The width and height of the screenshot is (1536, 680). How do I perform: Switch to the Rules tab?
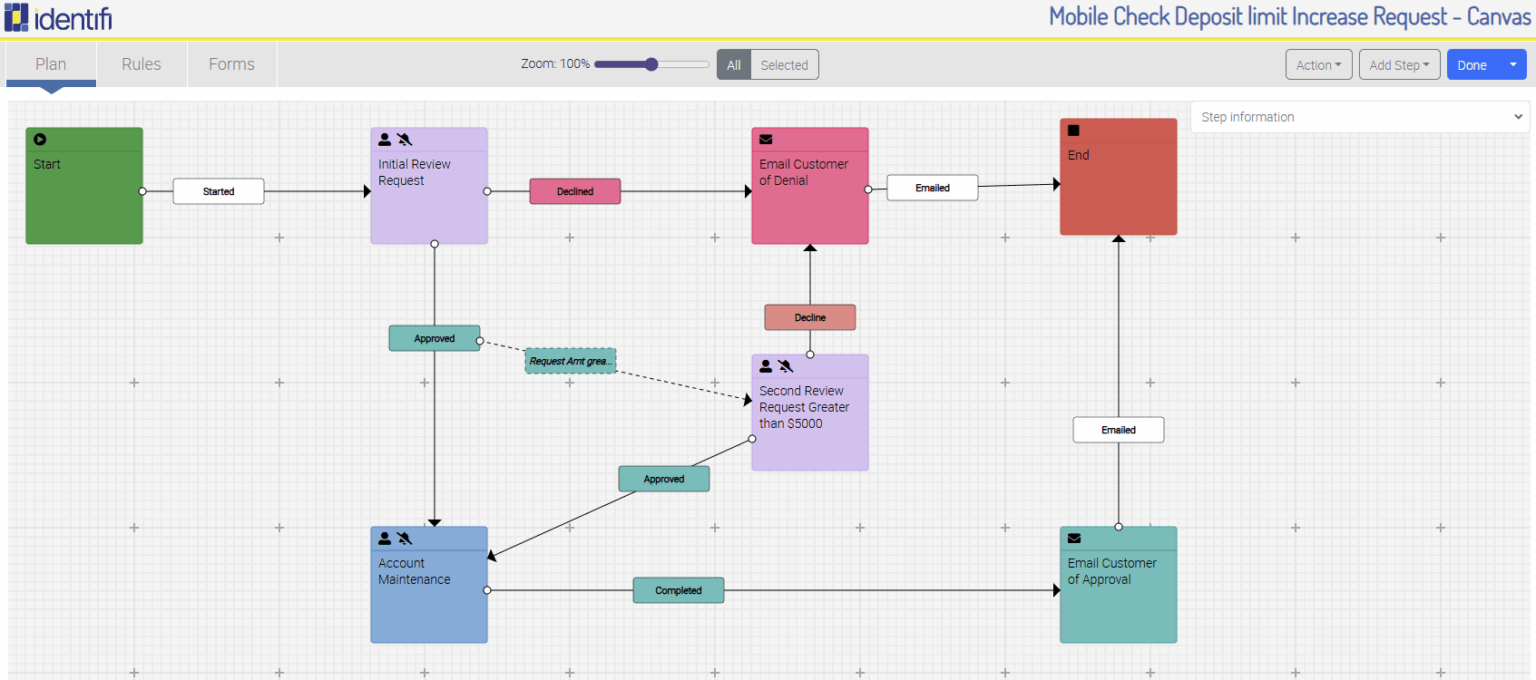[x=141, y=64]
